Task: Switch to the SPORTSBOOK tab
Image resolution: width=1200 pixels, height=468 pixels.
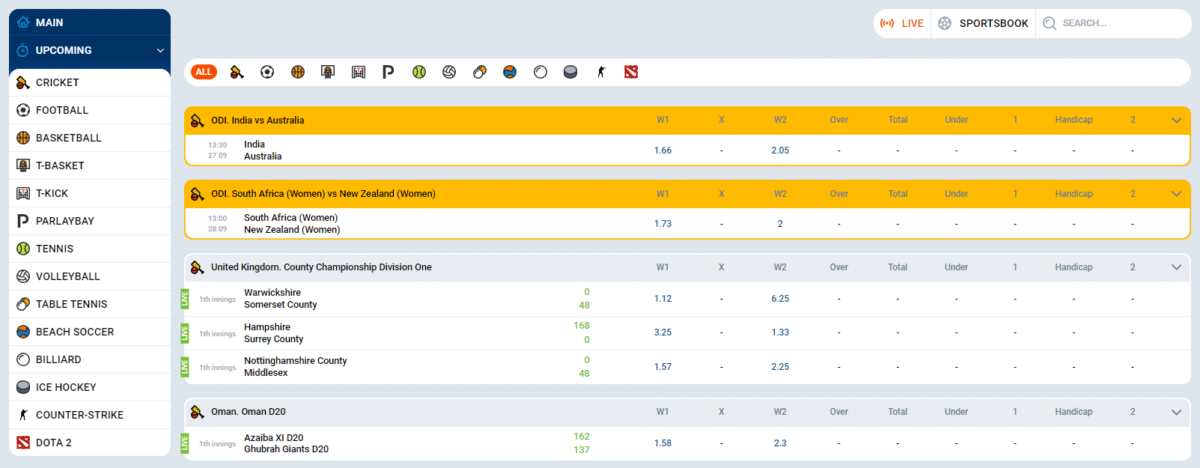Action: click(983, 23)
